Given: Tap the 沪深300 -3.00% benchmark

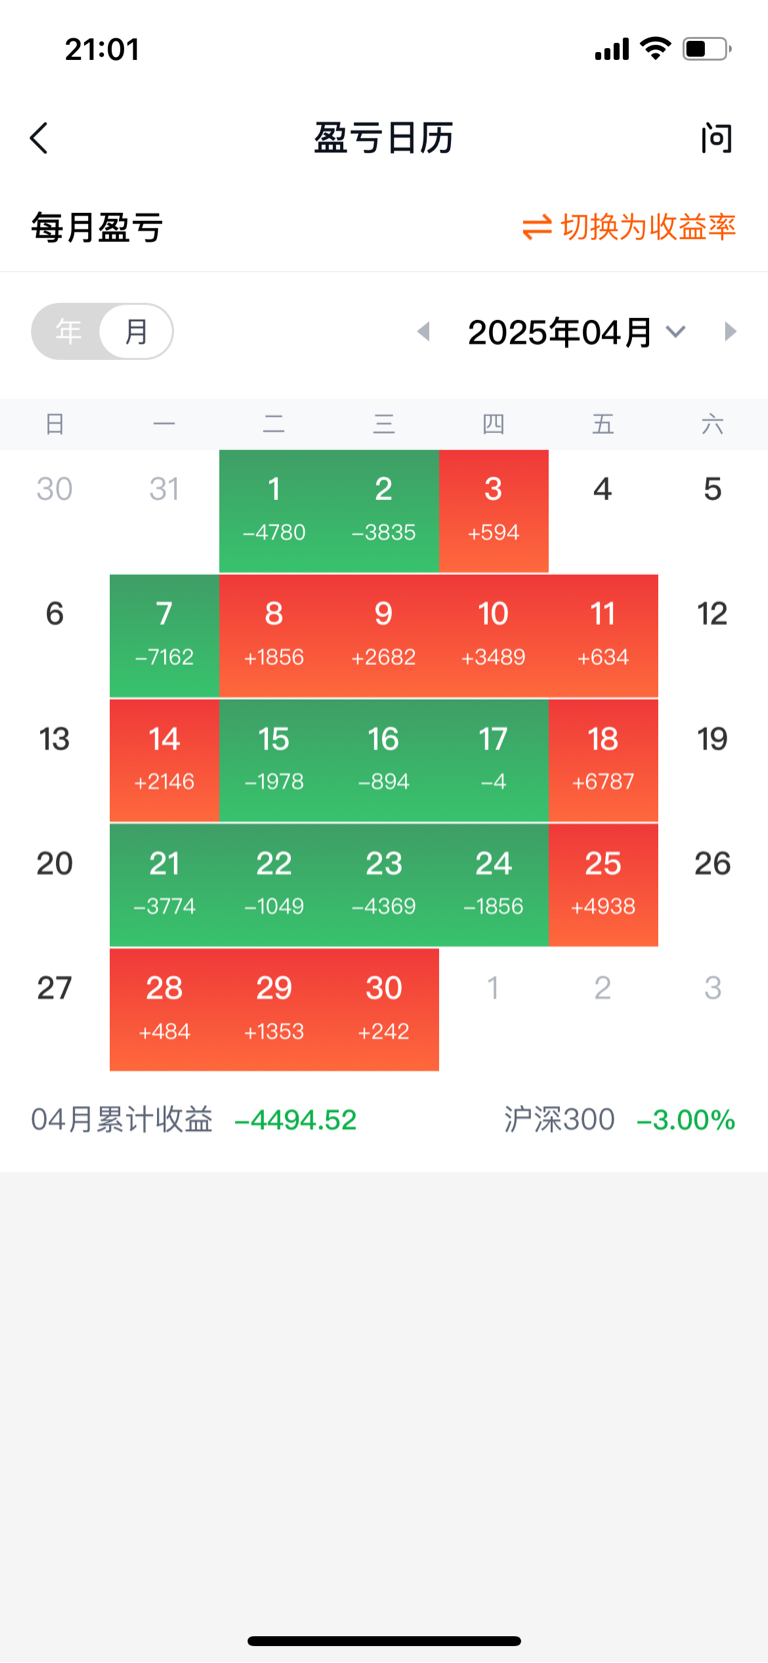Looking at the screenshot, I should pyautogui.click(x=620, y=1119).
